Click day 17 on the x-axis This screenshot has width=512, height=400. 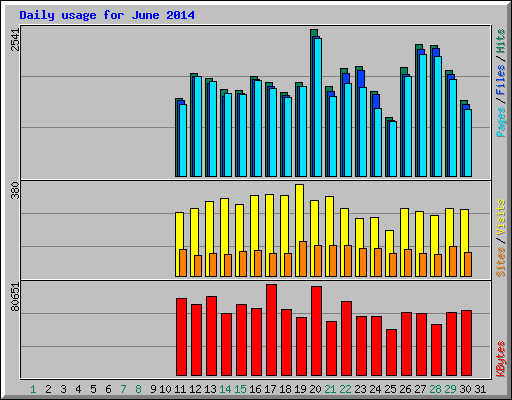pos(270,389)
